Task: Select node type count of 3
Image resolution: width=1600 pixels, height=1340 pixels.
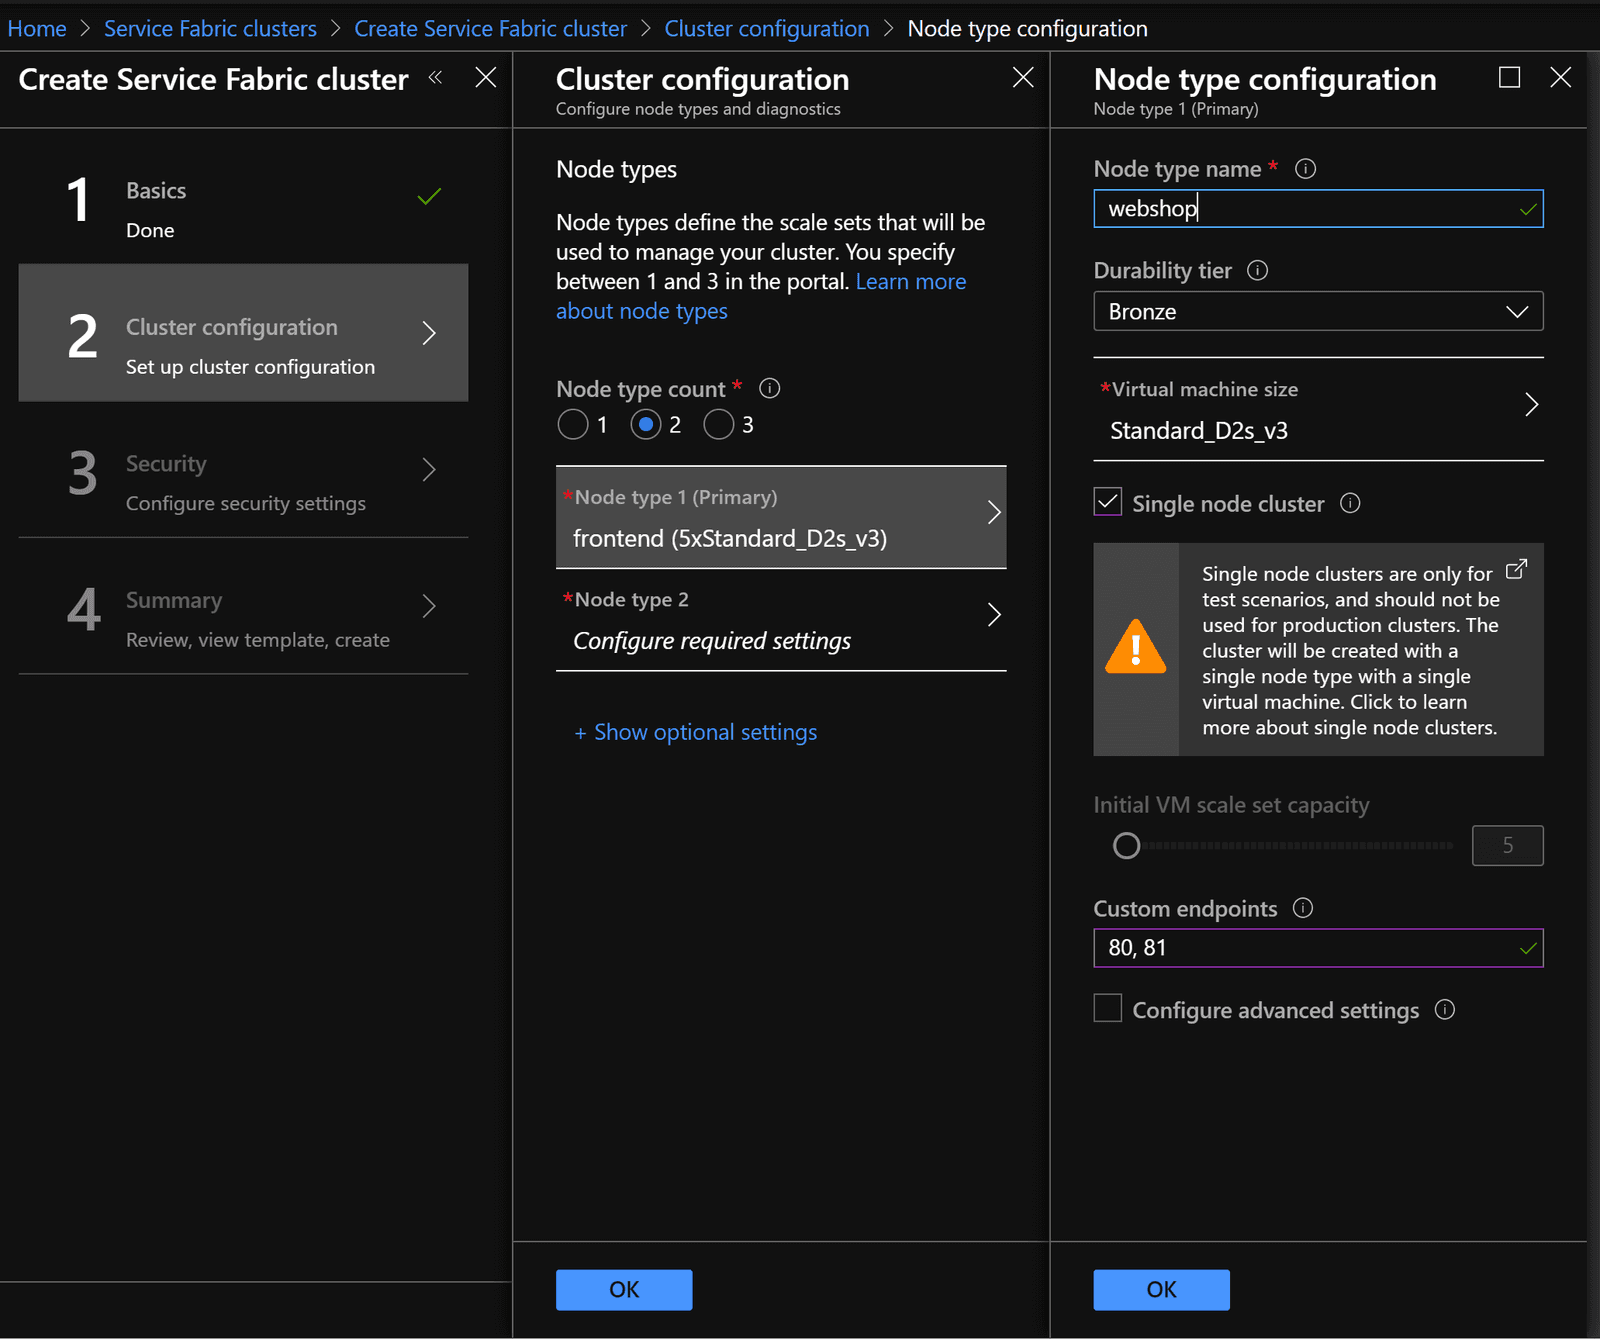Action: [x=718, y=424]
